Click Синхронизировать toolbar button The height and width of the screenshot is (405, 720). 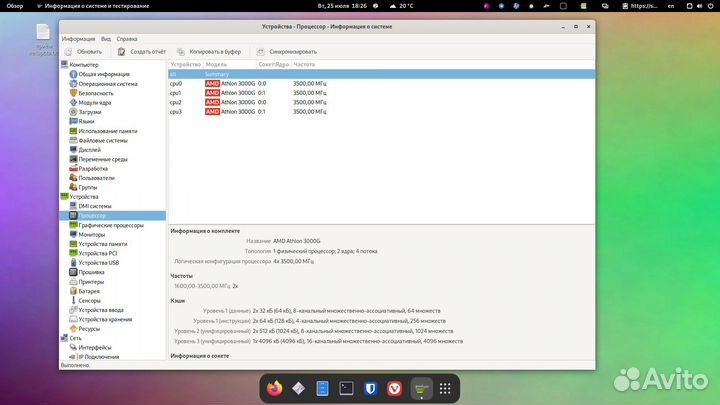tap(287, 52)
